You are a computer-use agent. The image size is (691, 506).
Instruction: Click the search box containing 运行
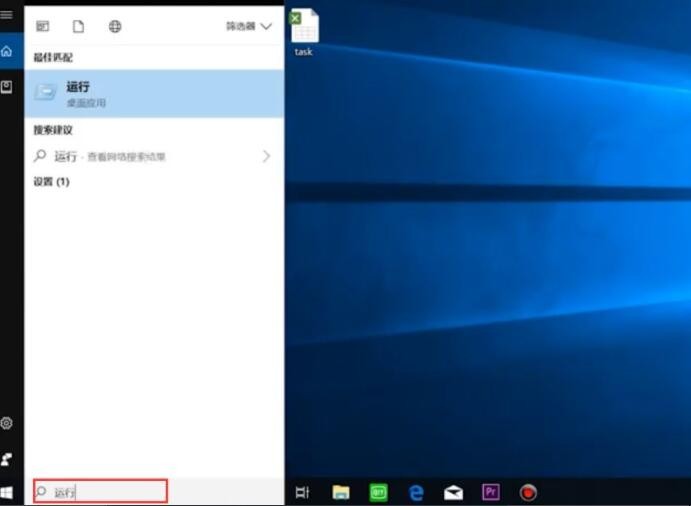(100, 492)
